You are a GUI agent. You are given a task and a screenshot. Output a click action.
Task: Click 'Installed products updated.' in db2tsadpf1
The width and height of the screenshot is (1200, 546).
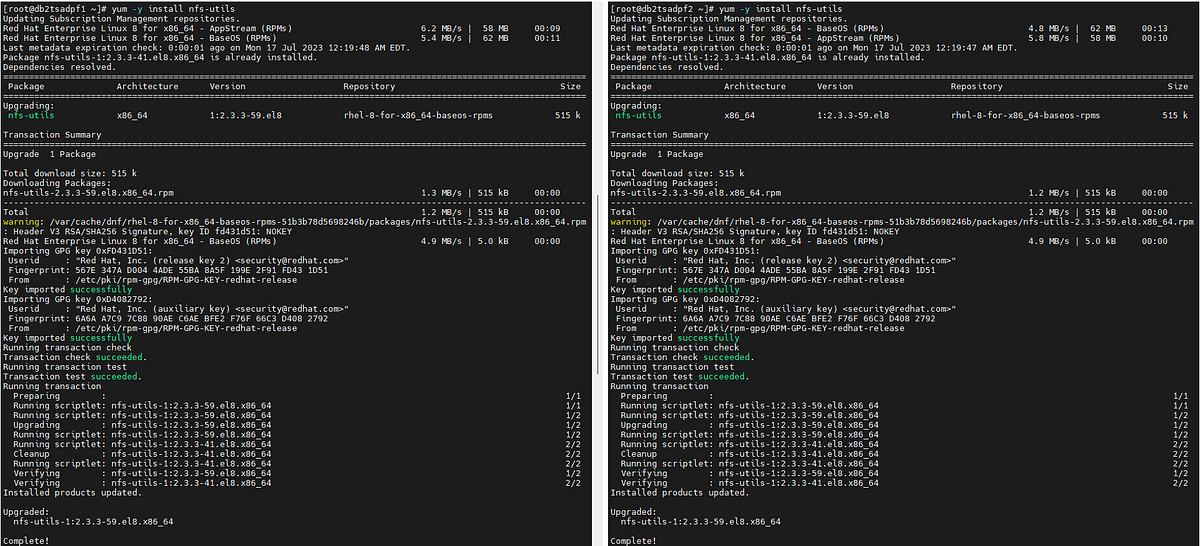[70, 492]
